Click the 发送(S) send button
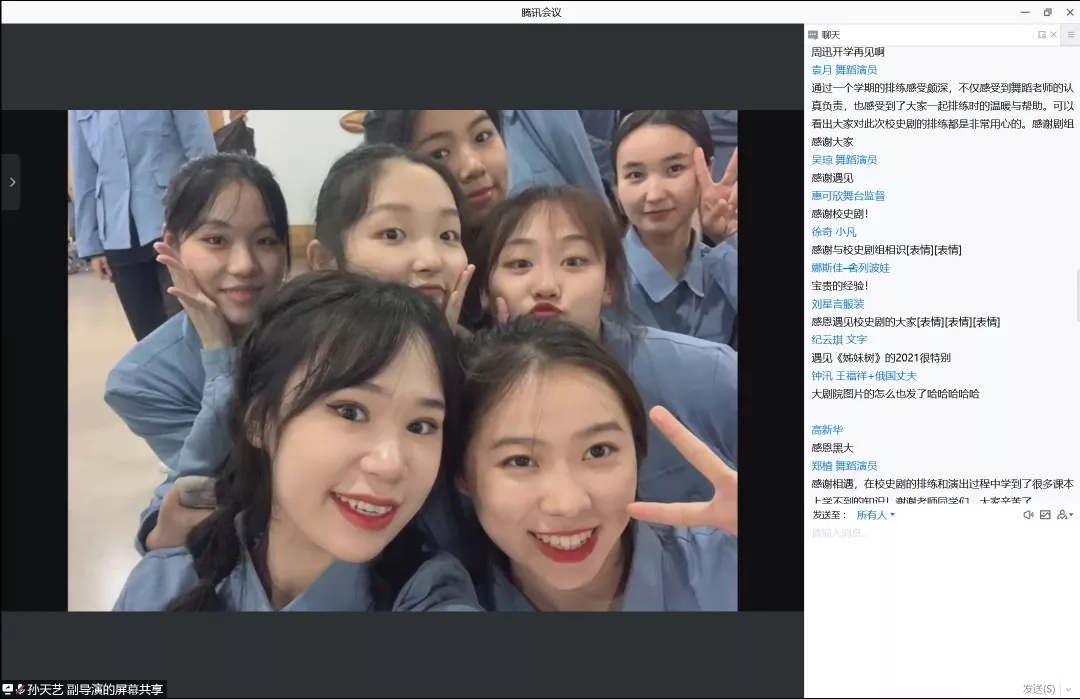 coord(1038,689)
